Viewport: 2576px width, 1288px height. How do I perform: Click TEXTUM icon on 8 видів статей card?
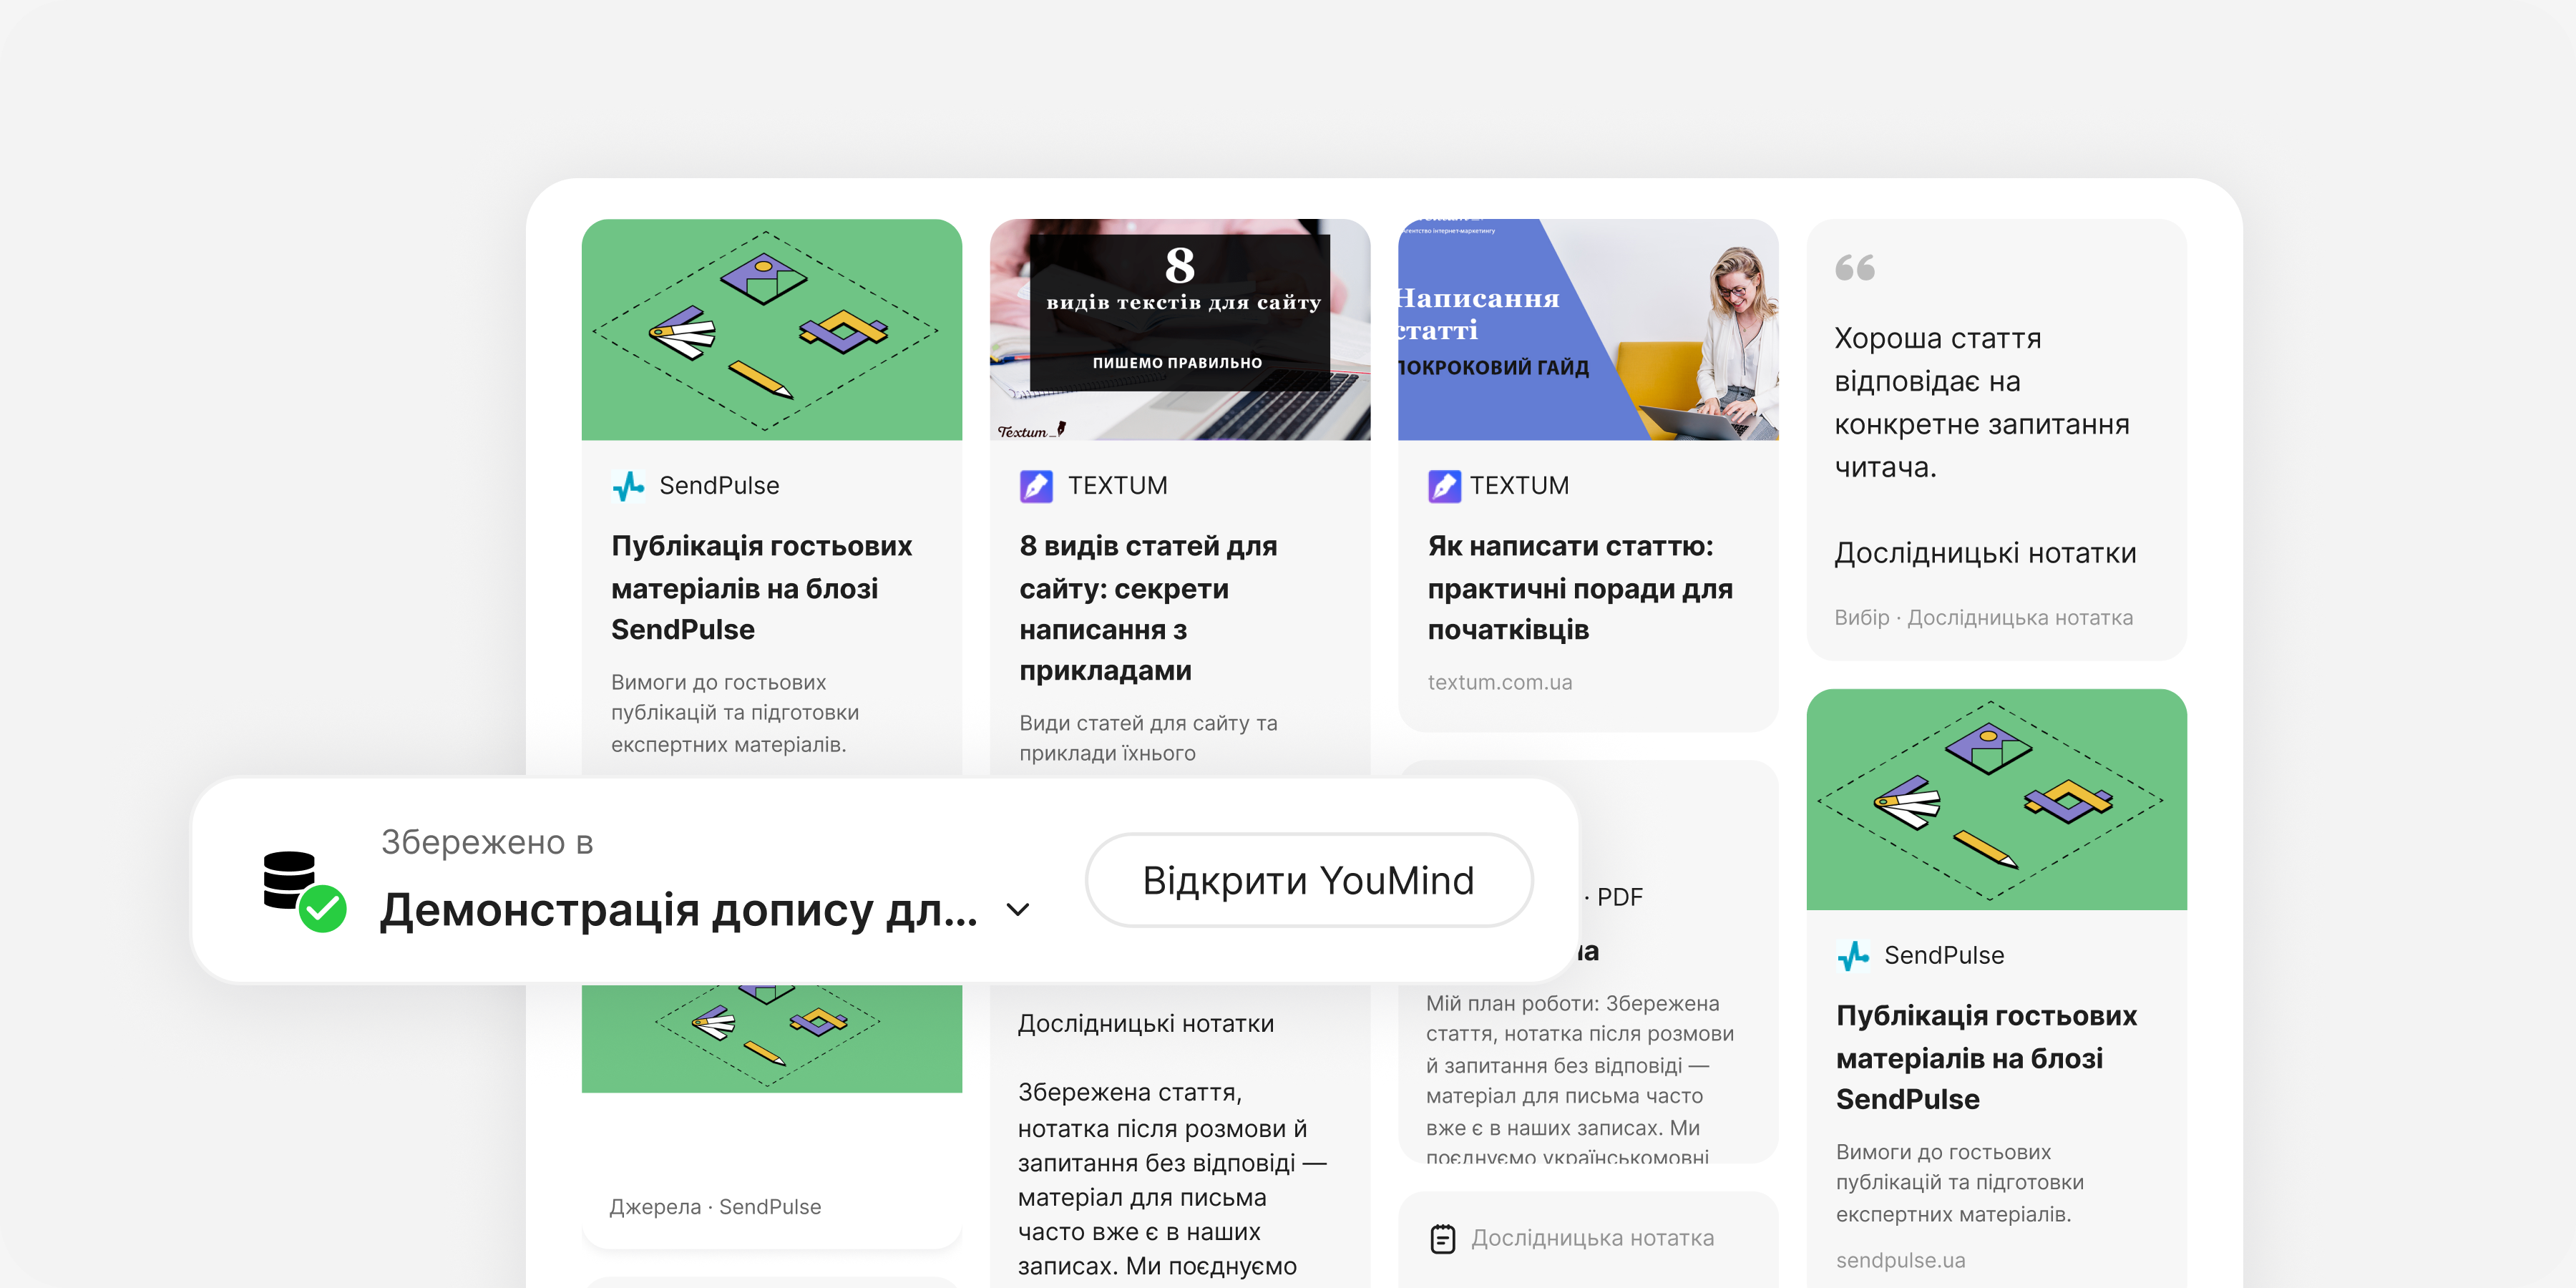tap(1036, 486)
